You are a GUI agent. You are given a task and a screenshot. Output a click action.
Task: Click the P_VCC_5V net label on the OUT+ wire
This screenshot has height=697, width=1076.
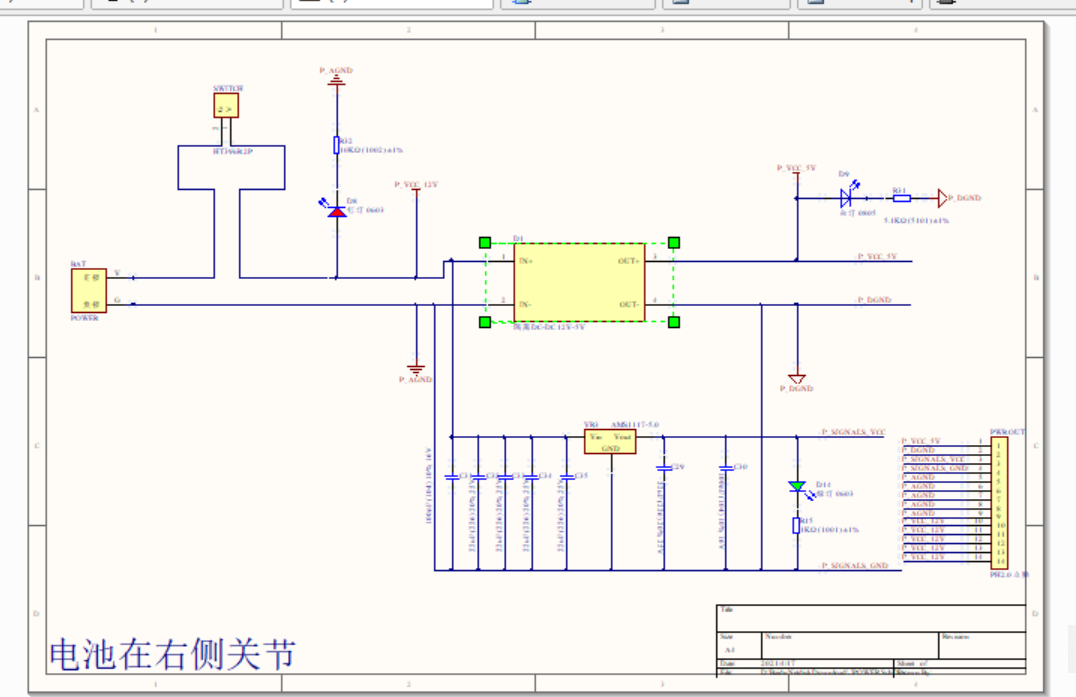(x=877, y=257)
